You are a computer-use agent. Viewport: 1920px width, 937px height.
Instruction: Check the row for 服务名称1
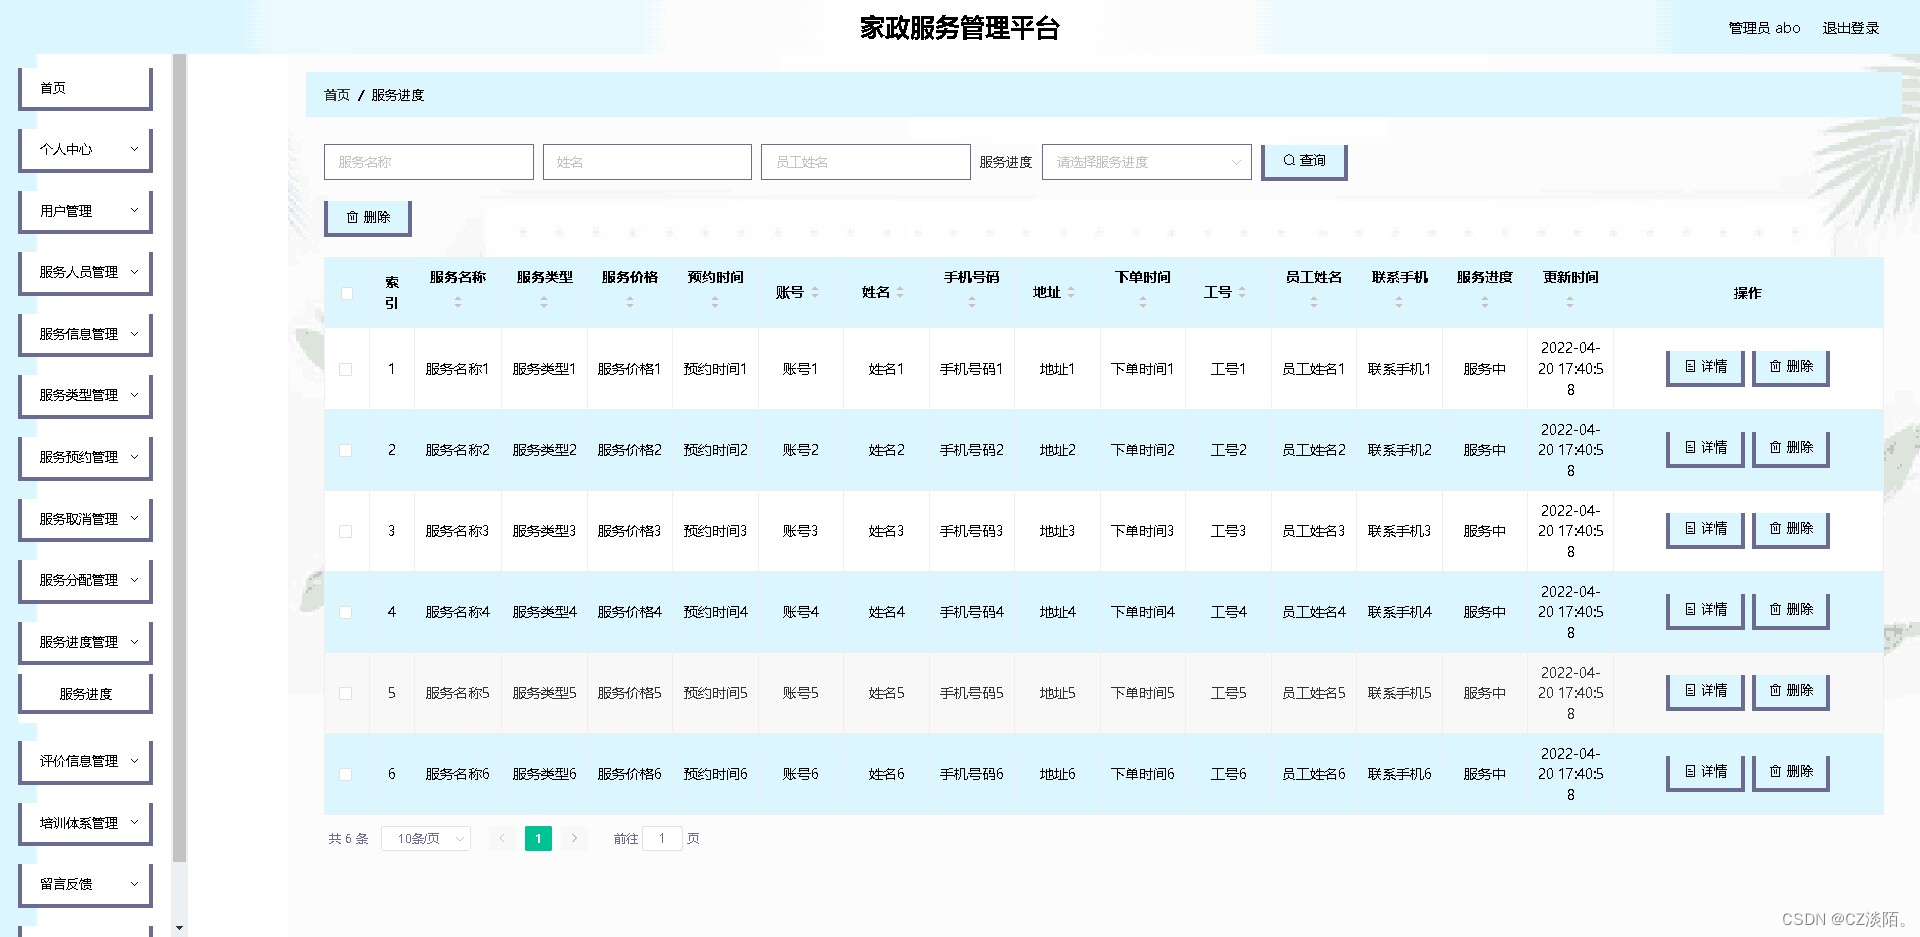pyautogui.click(x=346, y=369)
